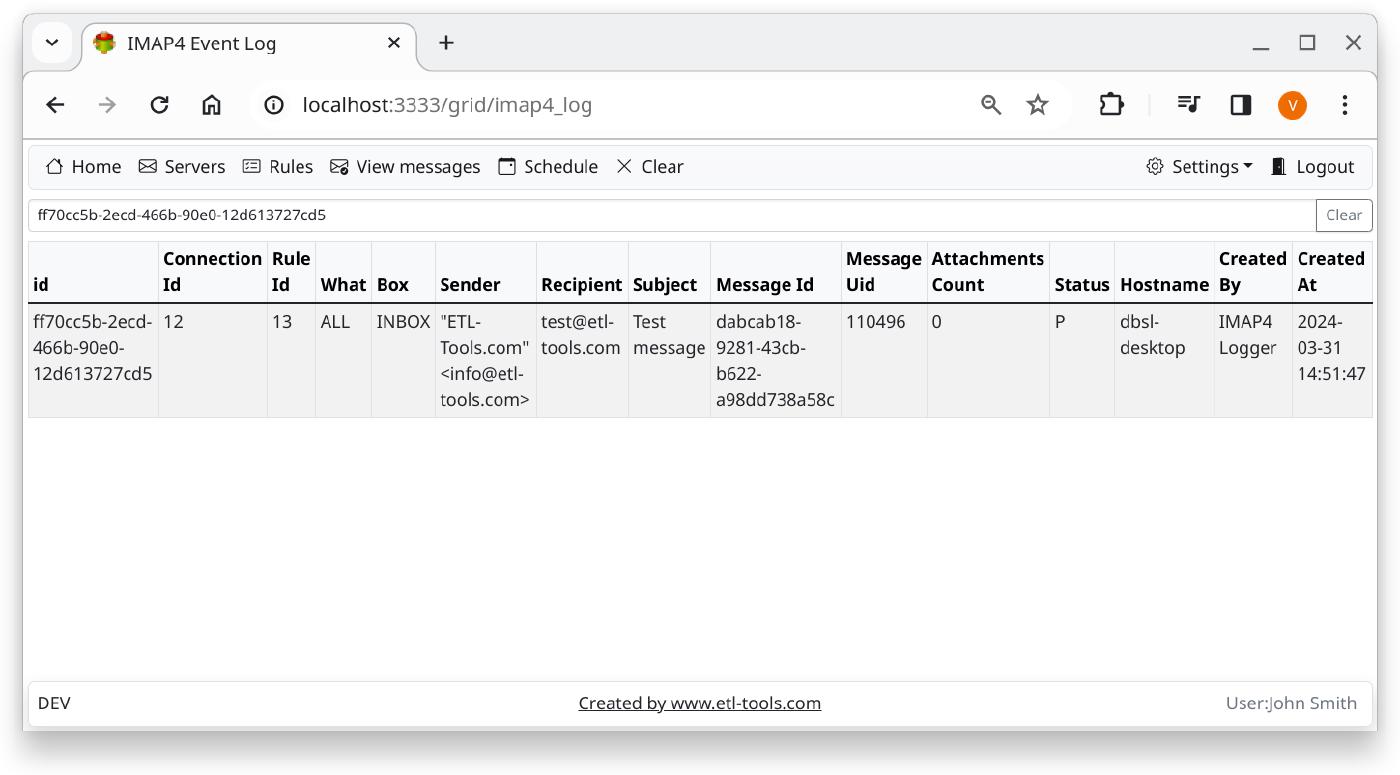Open the media control icon
This screenshot has height=775, width=1400.
click(x=1189, y=105)
